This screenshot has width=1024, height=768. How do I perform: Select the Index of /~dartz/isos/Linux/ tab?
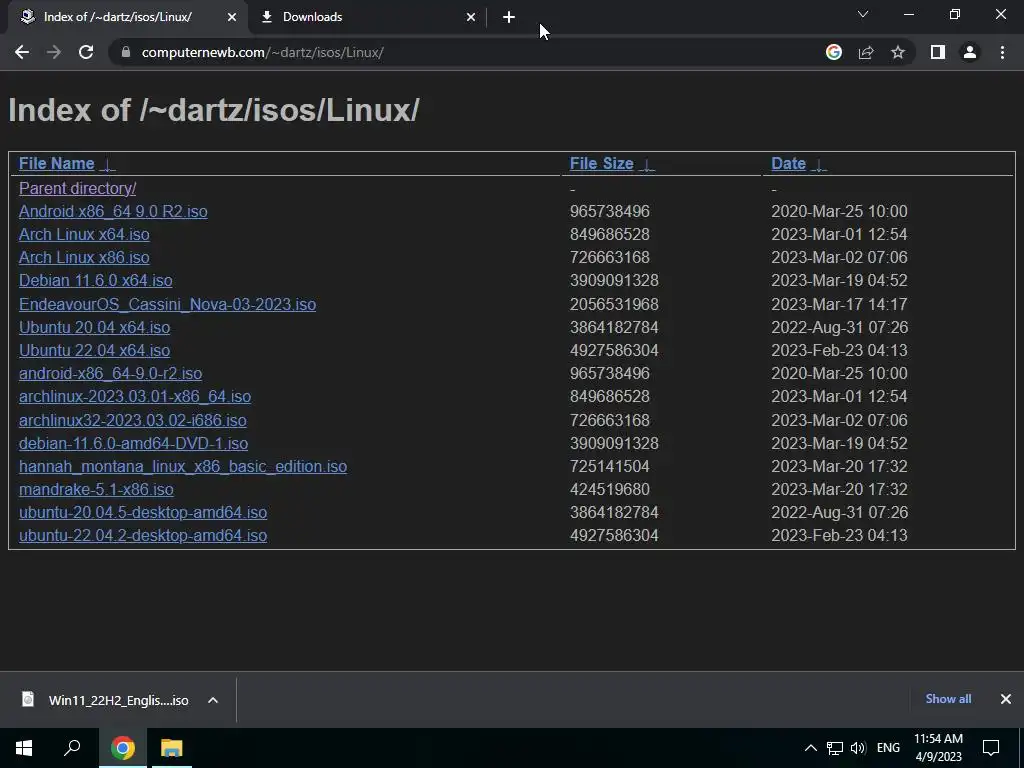pyautogui.click(x=127, y=17)
